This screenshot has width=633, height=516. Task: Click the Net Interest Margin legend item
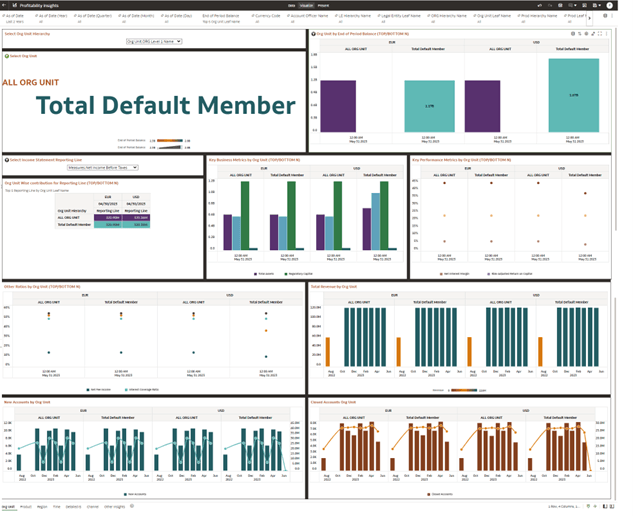point(455,274)
